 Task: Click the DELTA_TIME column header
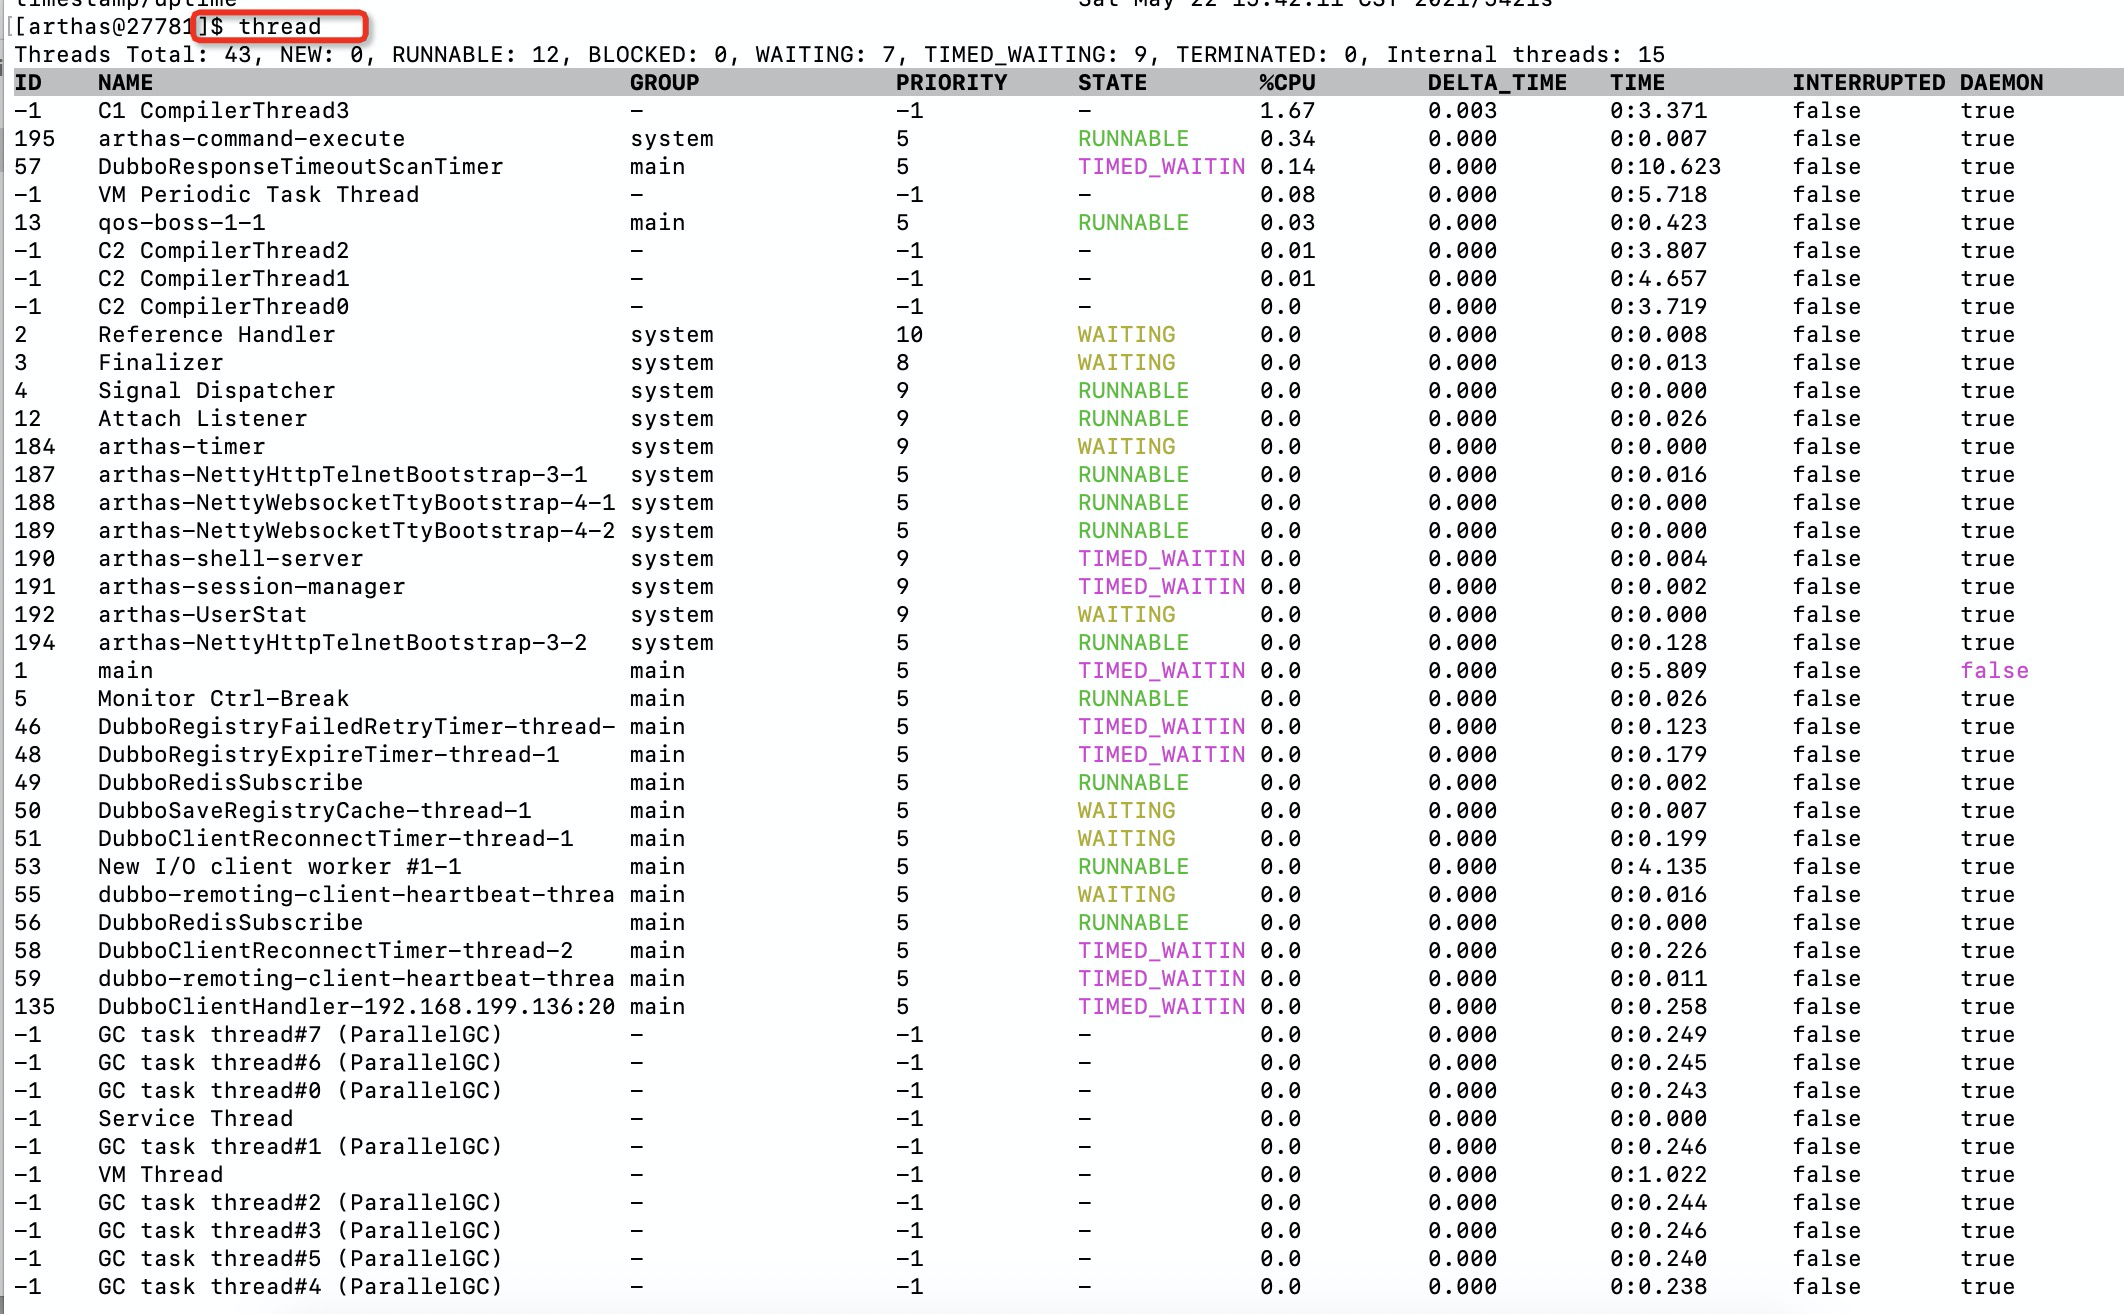click(x=1497, y=82)
